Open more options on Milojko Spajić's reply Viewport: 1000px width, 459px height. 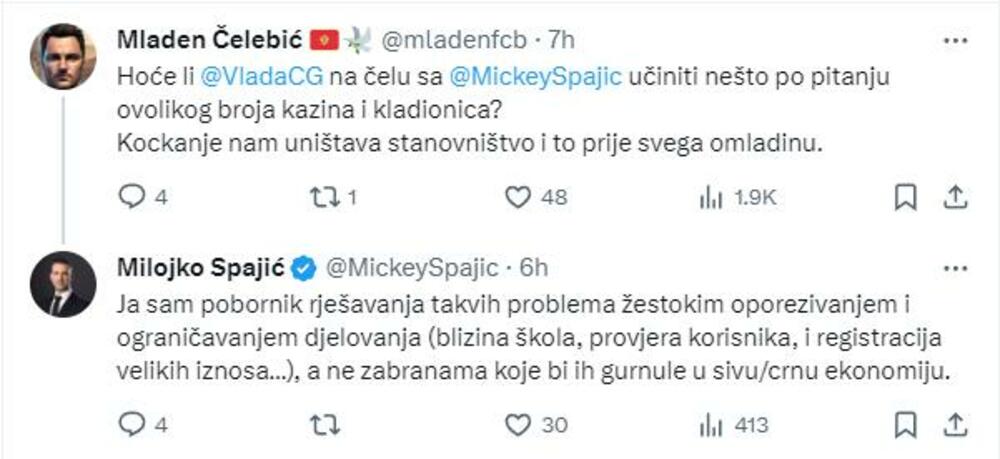coord(955,267)
